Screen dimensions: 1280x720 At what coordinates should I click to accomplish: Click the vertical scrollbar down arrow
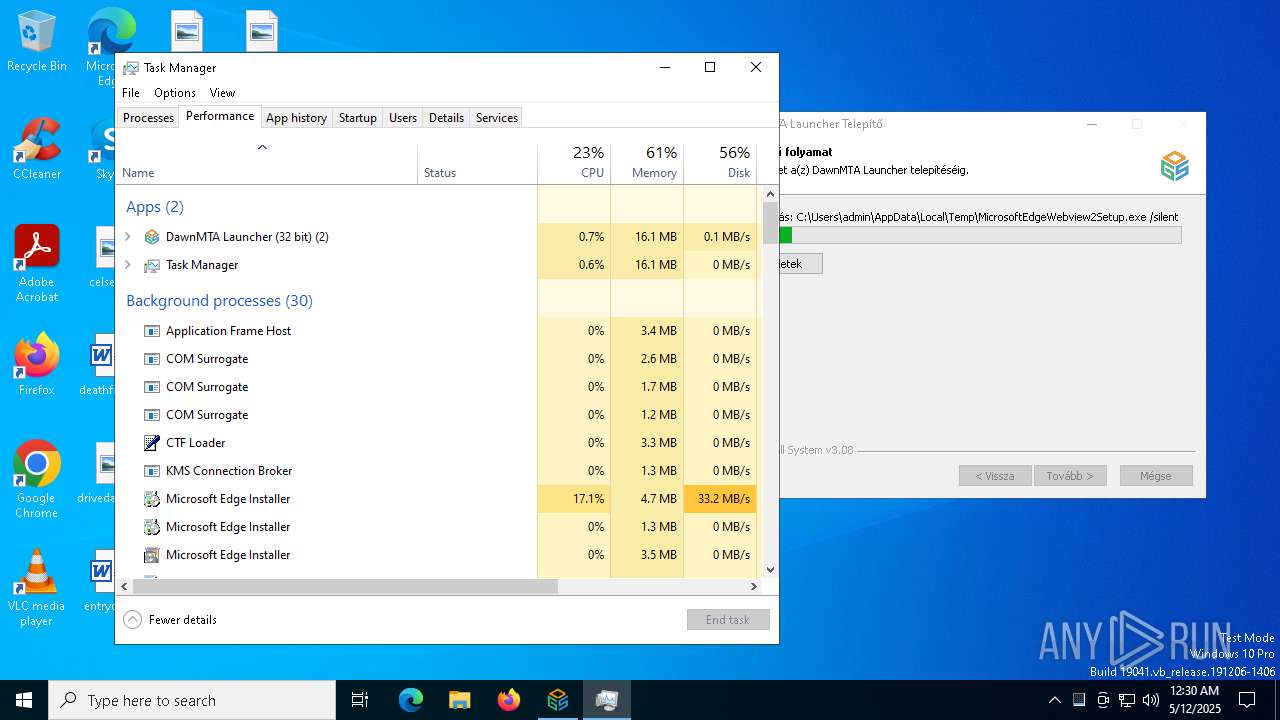tap(770, 570)
